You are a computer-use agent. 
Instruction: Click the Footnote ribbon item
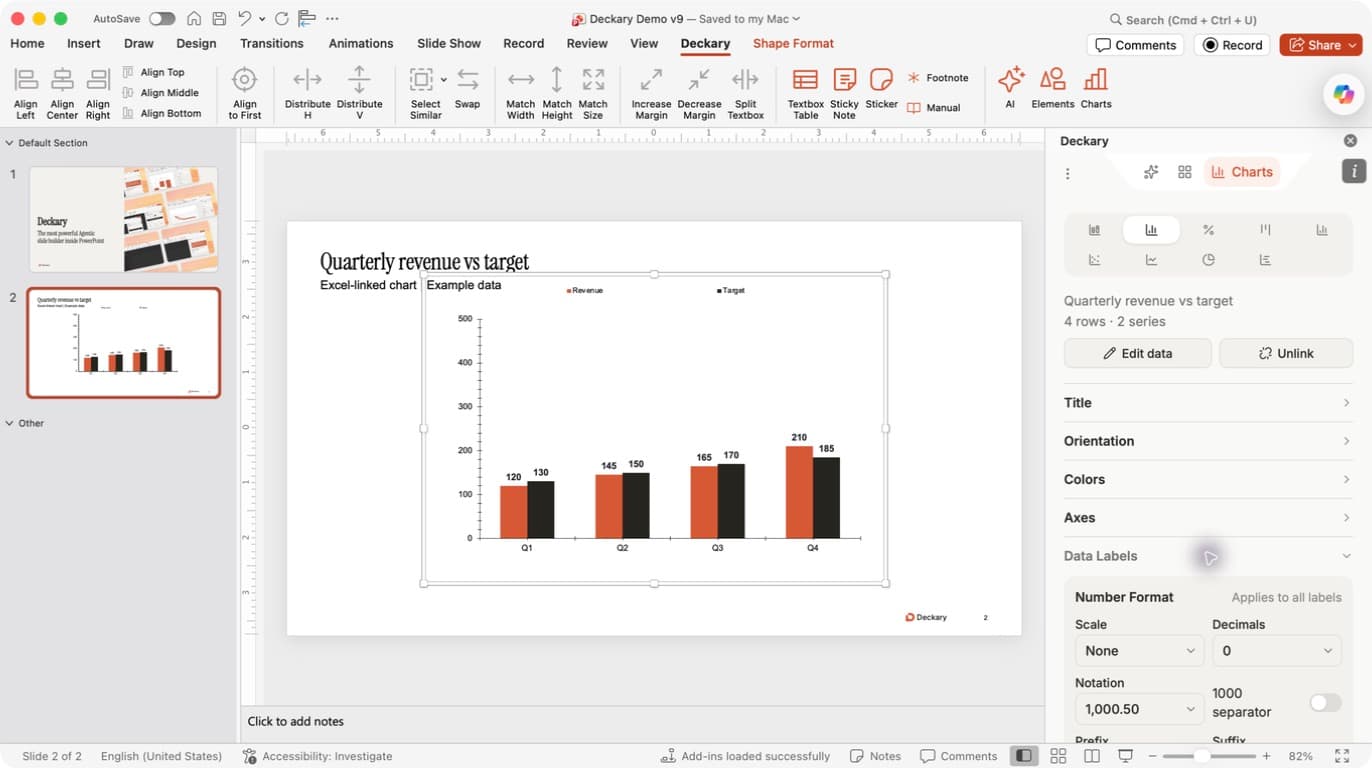pos(938,78)
